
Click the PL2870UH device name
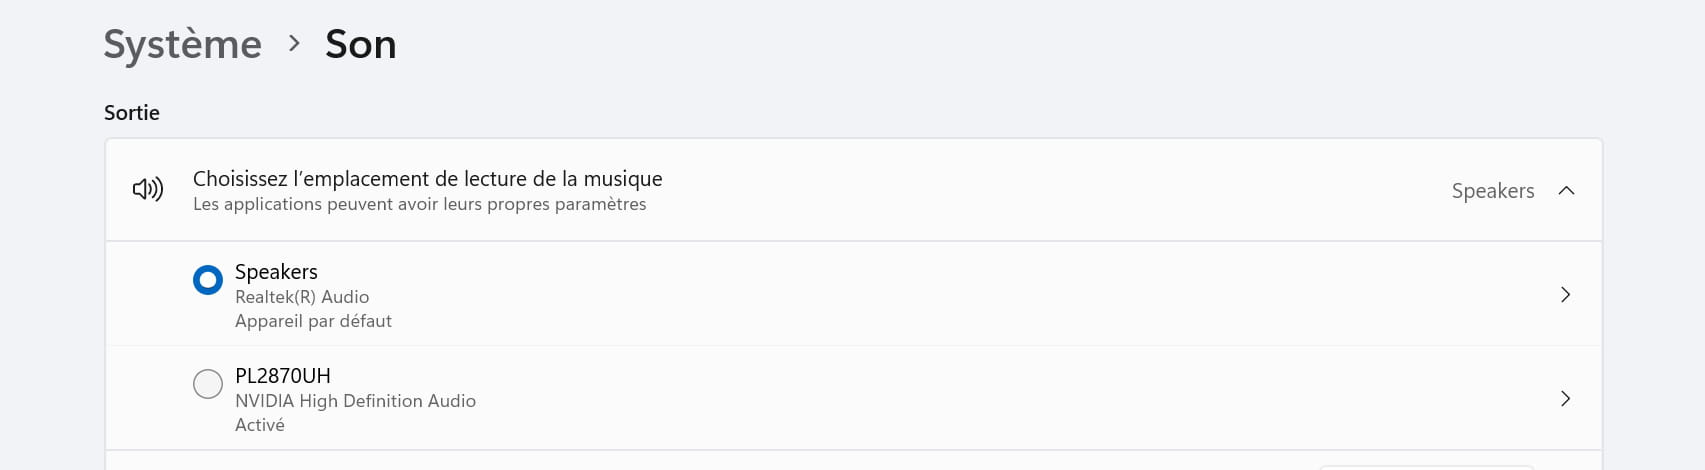(282, 375)
